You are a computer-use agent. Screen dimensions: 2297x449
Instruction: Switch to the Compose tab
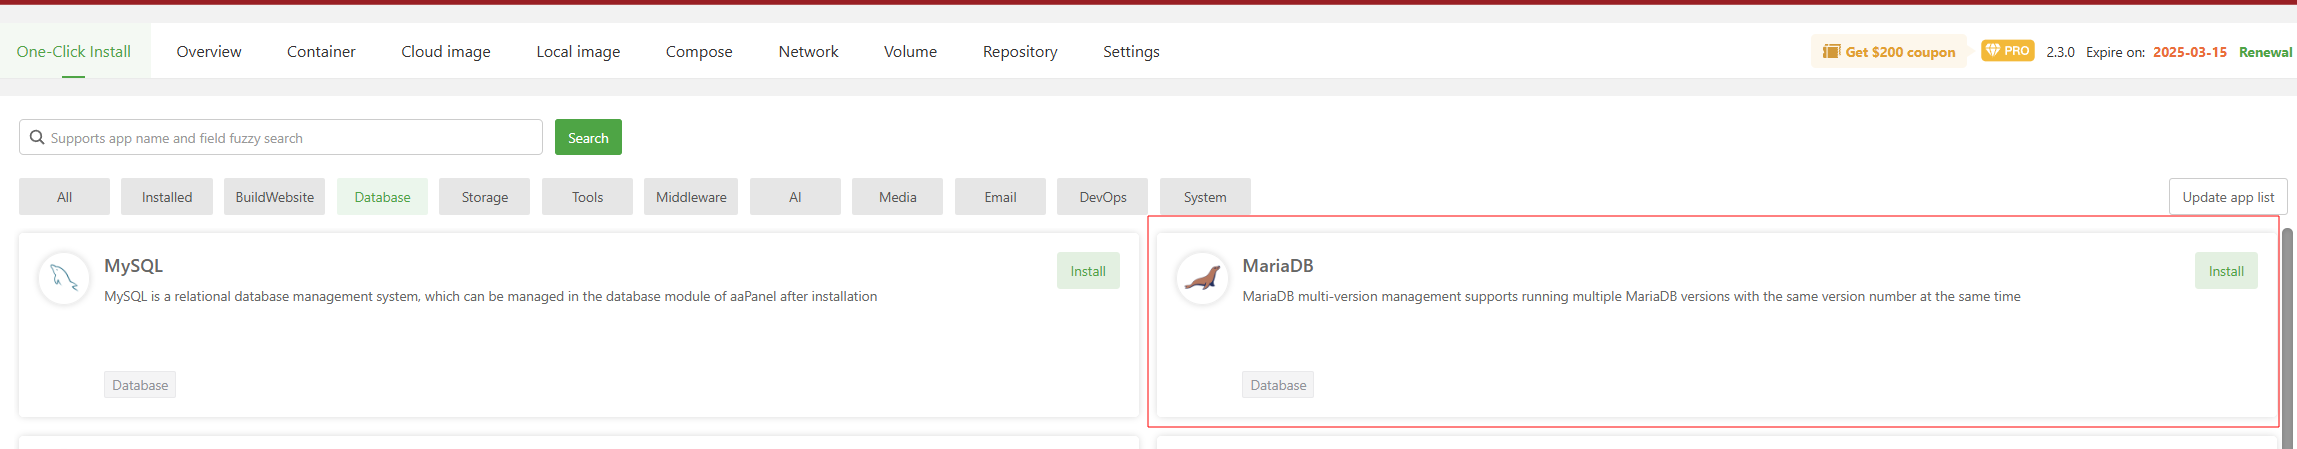click(699, 51)
